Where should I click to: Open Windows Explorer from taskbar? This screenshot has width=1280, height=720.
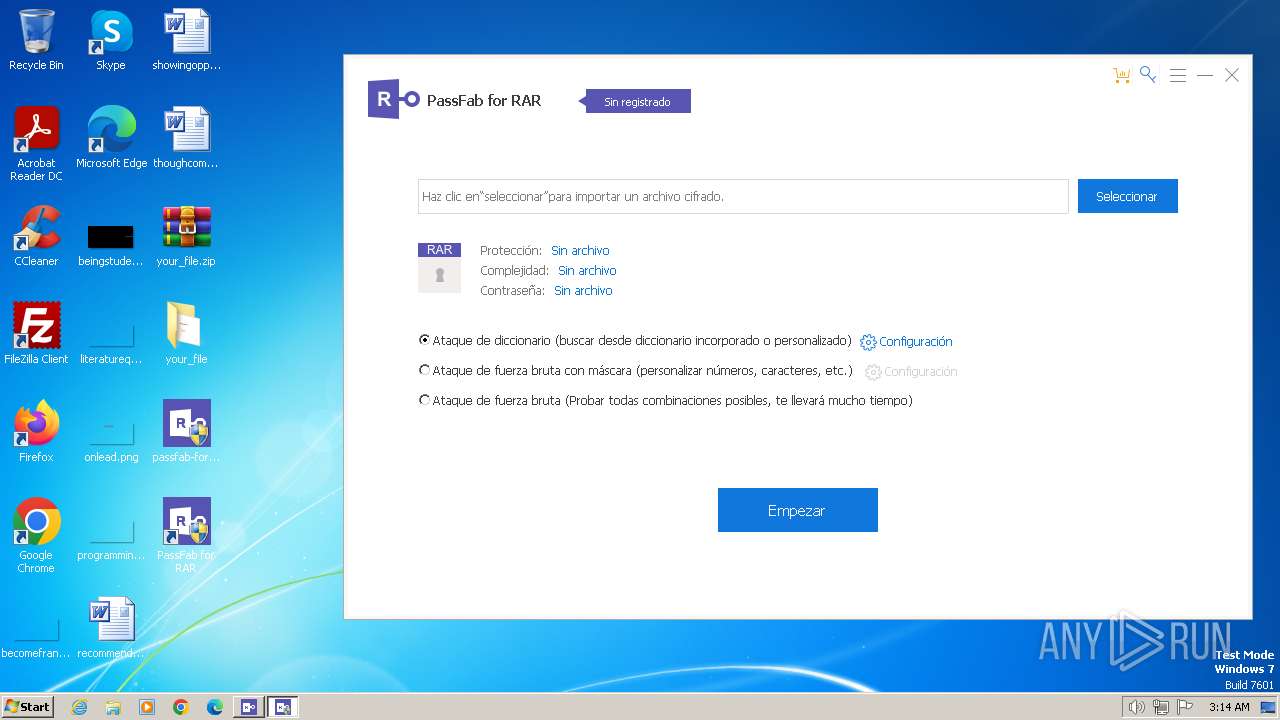pyautogui.click(x=113, y=707)
